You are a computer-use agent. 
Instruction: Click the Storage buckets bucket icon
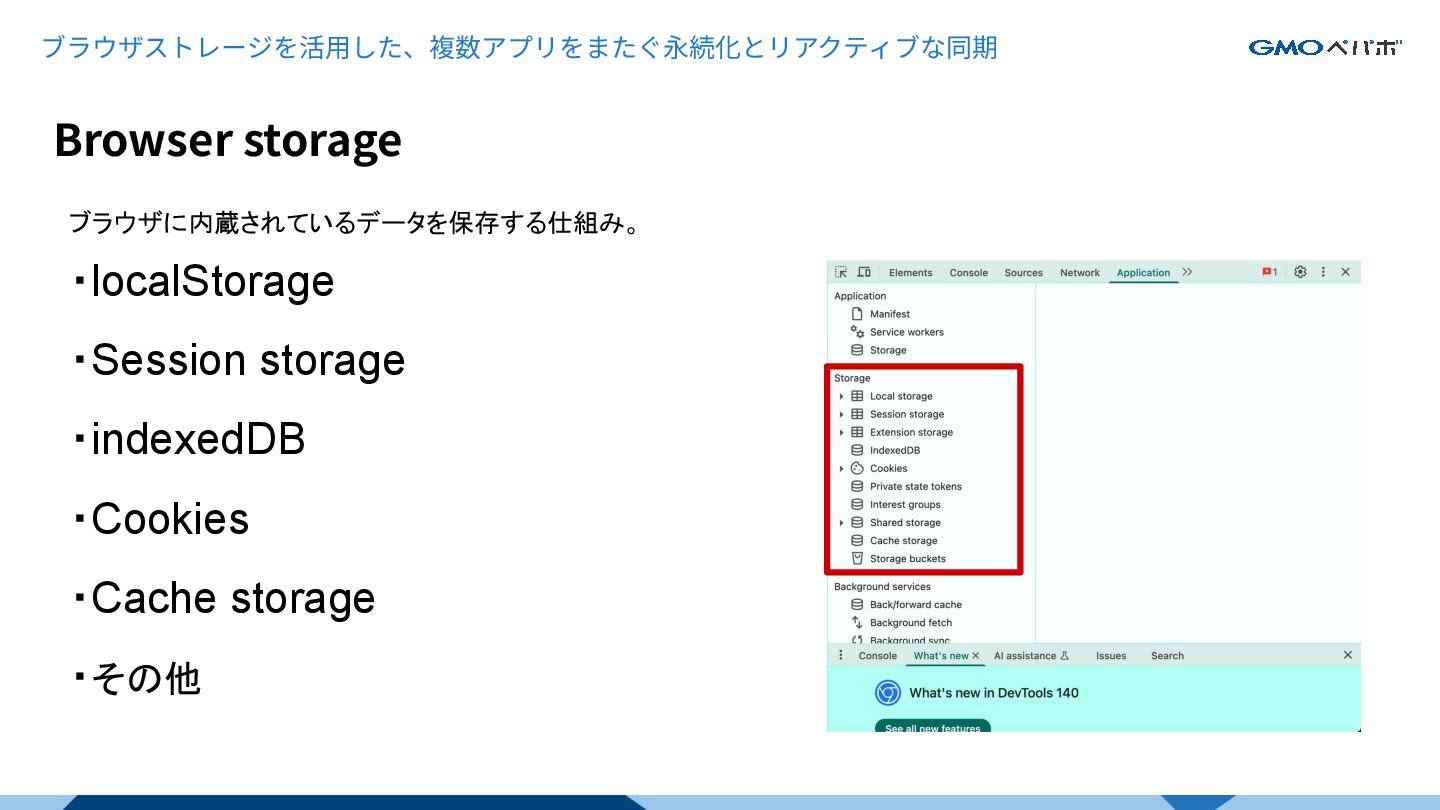click(857, 558)
